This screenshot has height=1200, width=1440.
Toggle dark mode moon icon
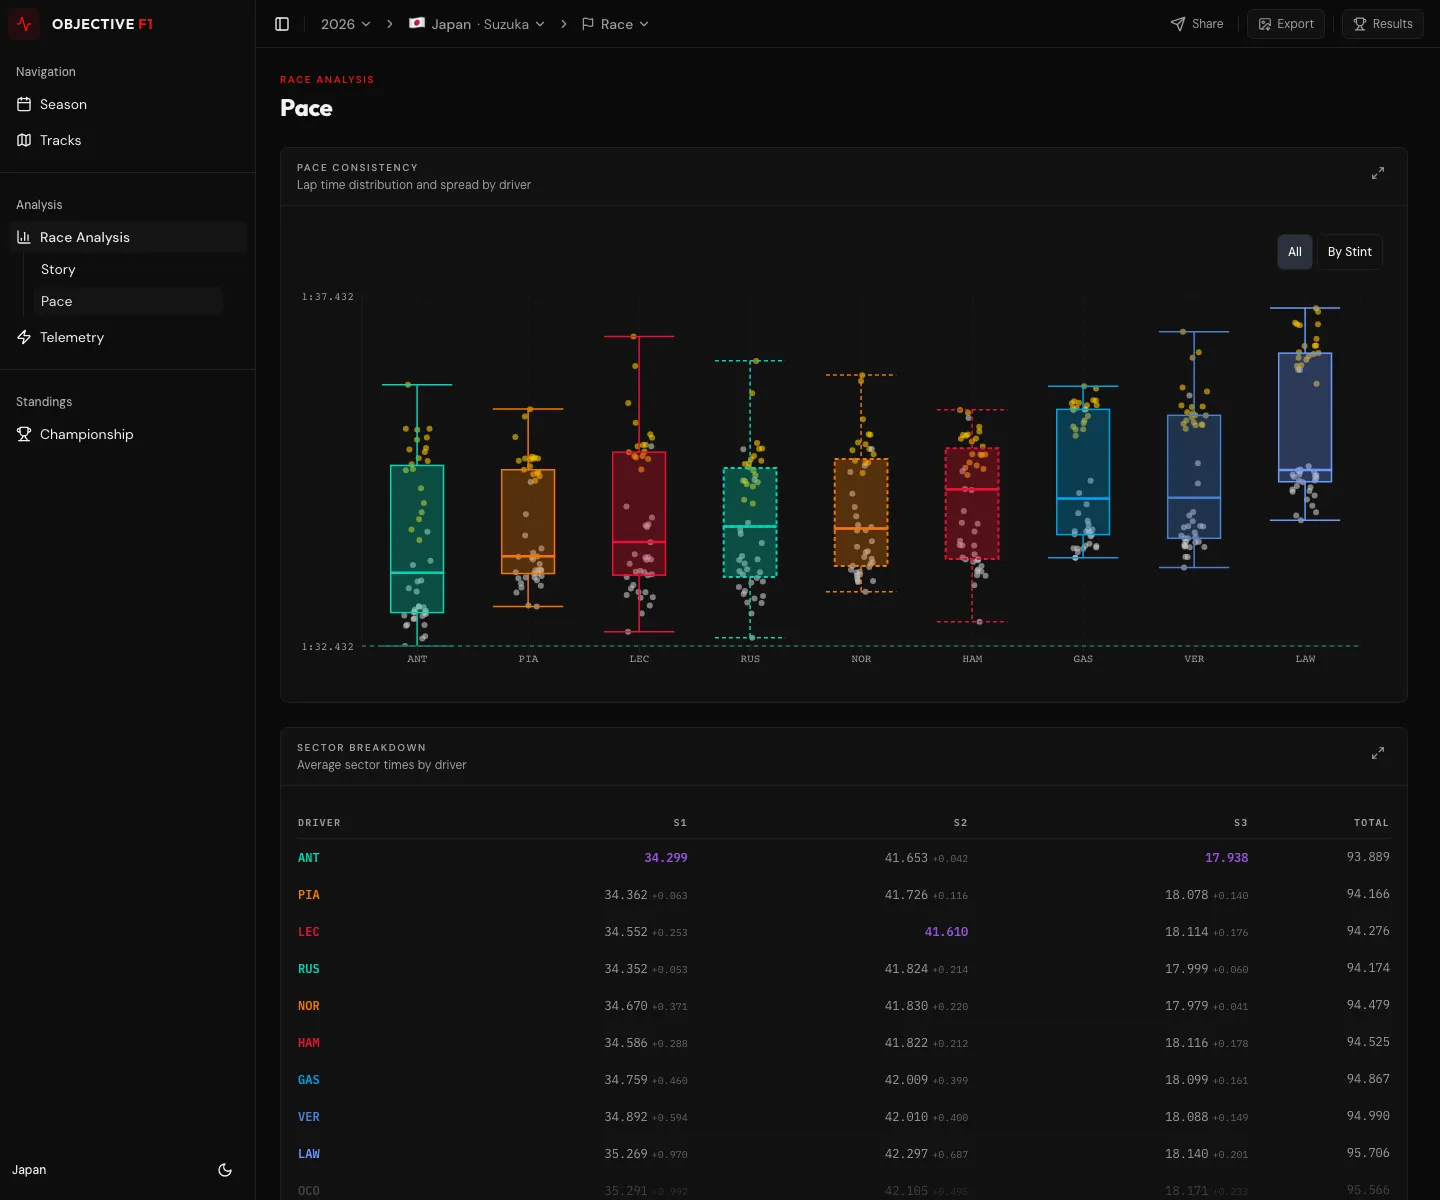(225, 1170)
